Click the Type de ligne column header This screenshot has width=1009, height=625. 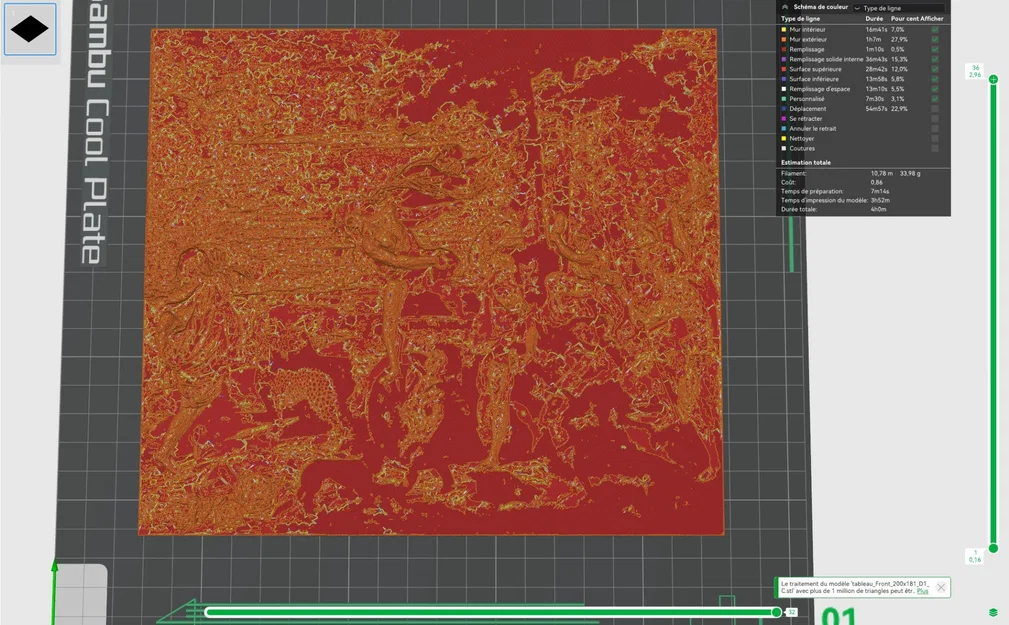click(x=800, y=19)
